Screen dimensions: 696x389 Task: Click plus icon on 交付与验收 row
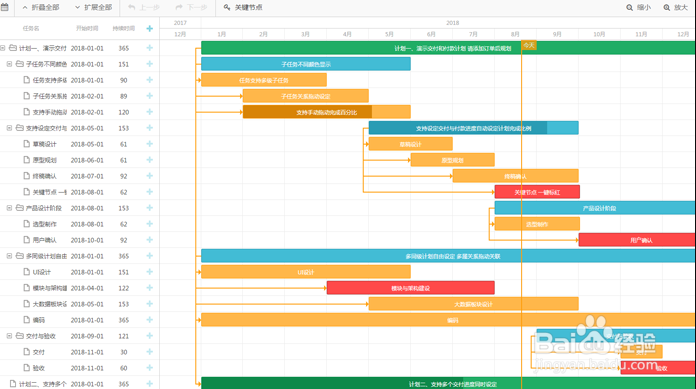tap(150, 336)
